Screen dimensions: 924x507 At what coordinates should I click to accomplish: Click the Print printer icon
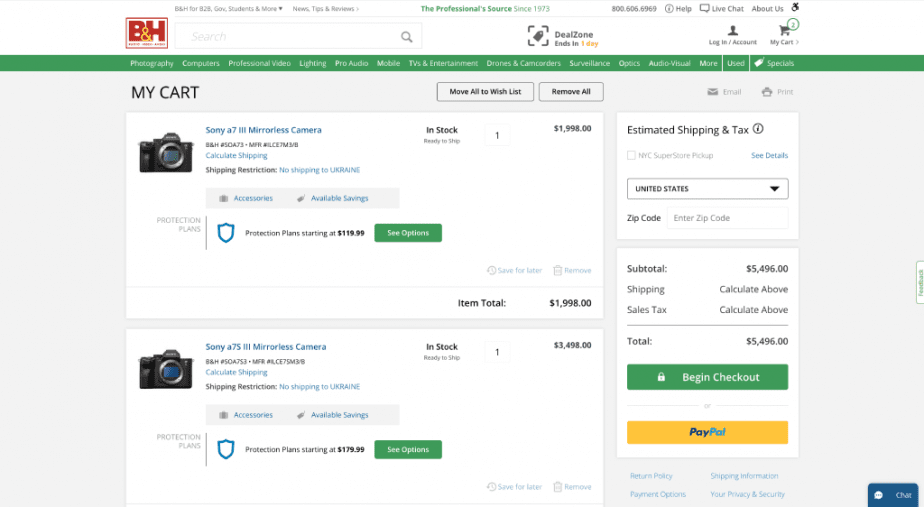(x=767, y=92)
